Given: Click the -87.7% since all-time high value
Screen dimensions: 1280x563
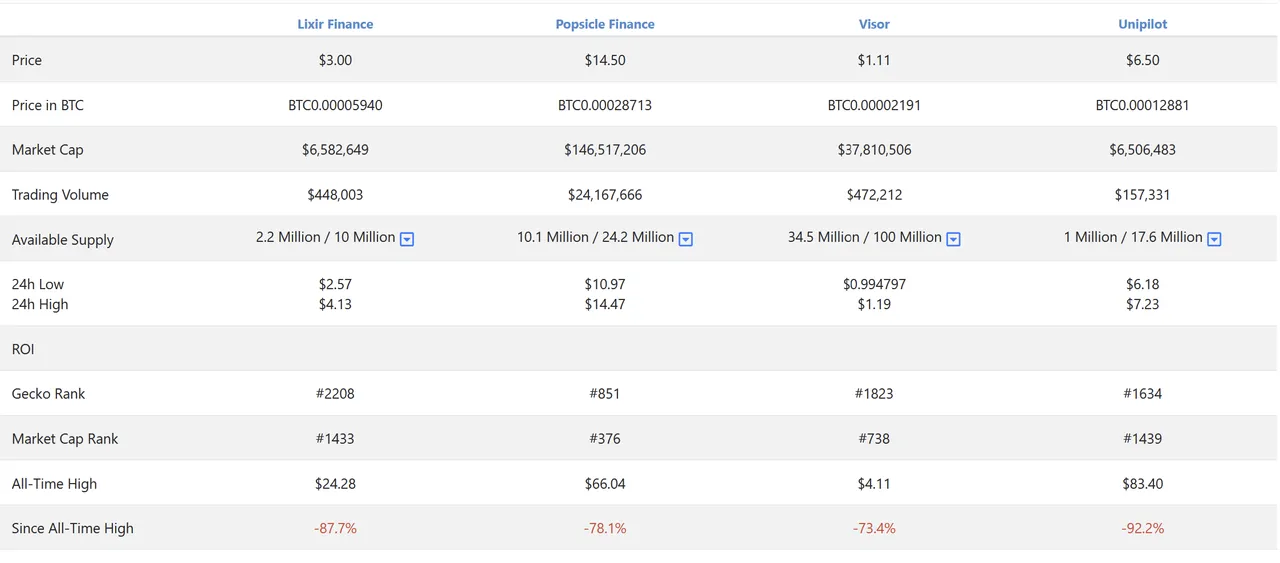Looking at the screenshot, I should coord(335,528).
